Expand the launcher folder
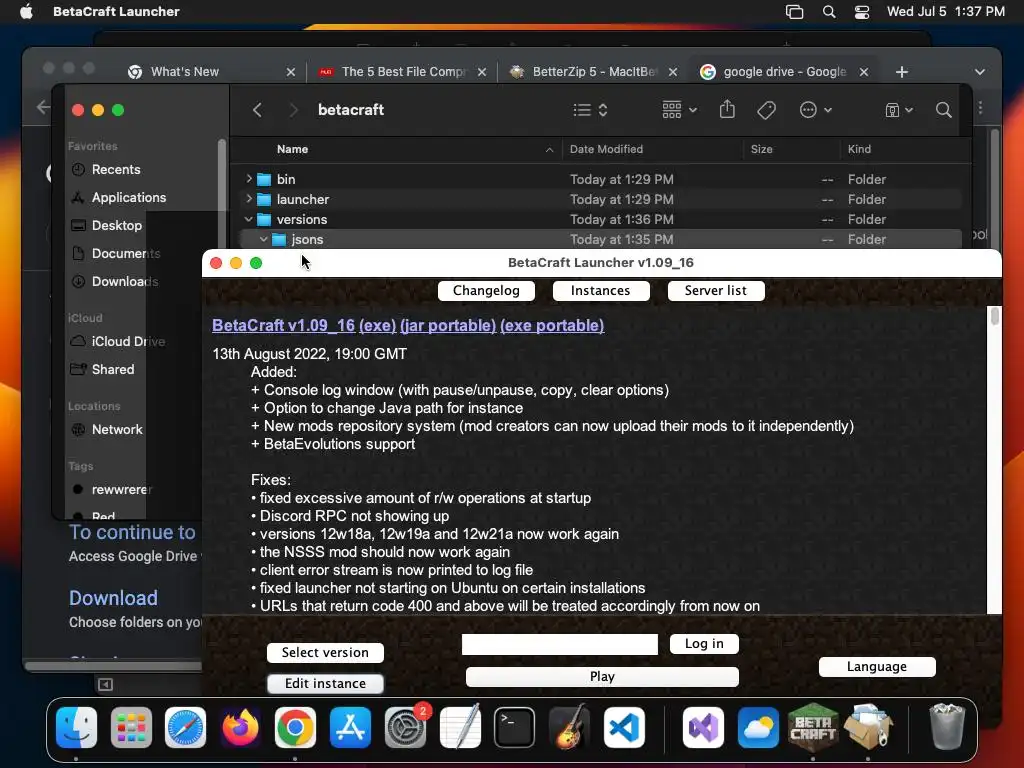Viewport: 1024px width, 768px height. pos(249,199)
